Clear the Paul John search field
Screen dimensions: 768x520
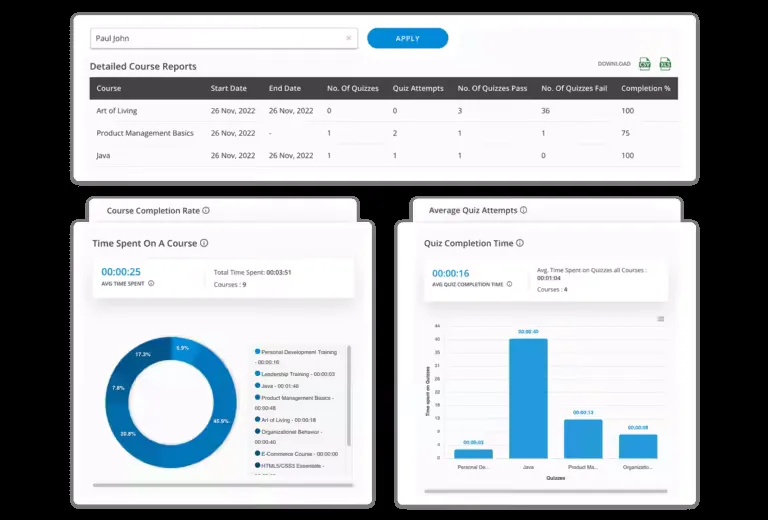point(349,38)
